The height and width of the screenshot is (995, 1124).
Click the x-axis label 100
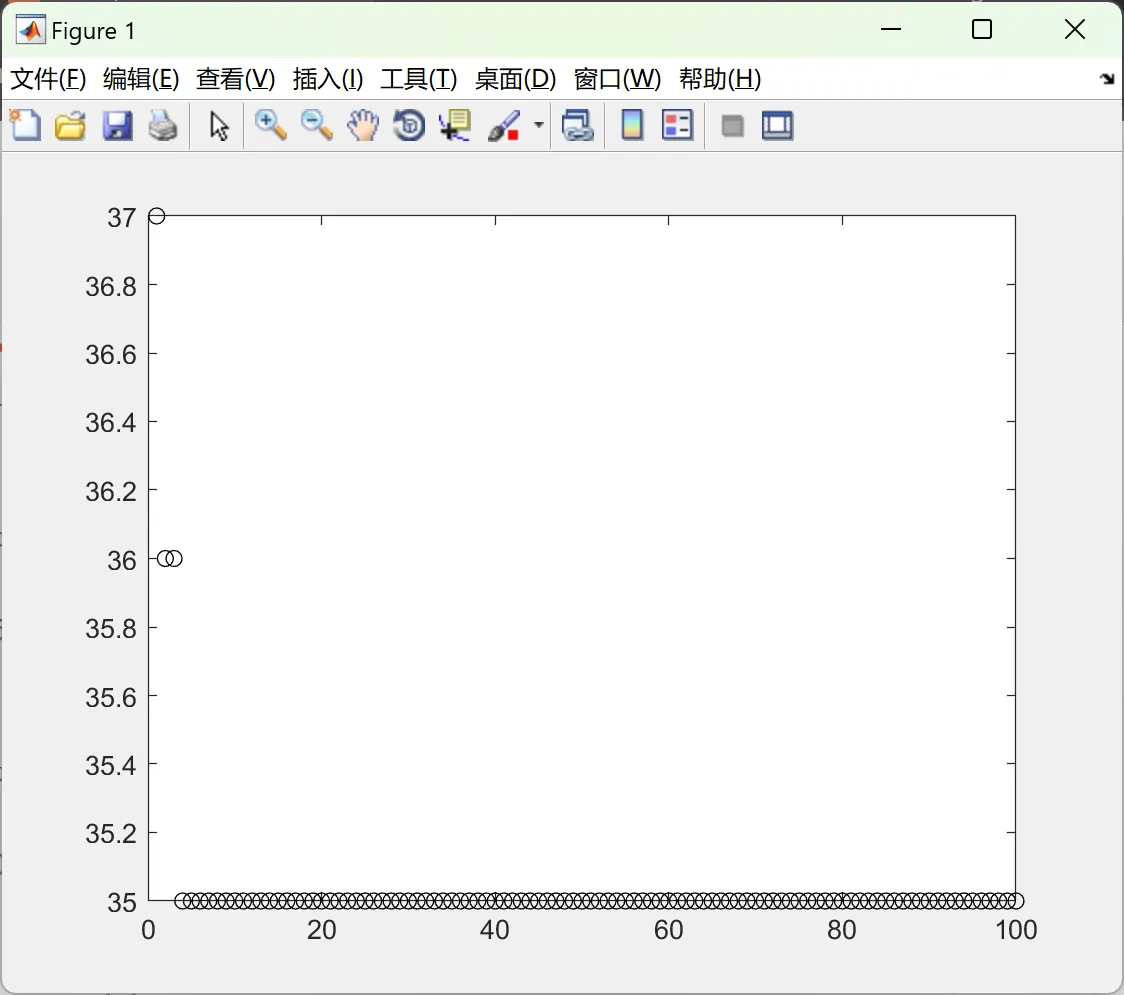1016,930
